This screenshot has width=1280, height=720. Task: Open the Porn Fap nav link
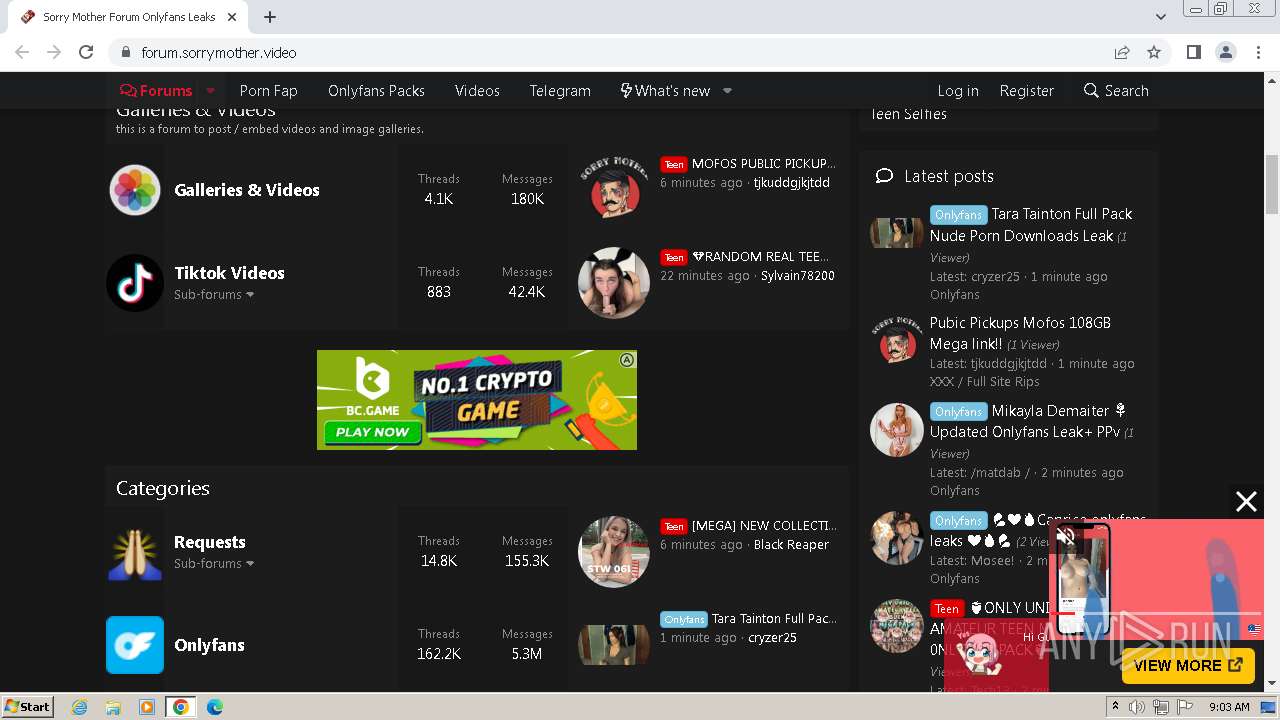click(269, 90)
